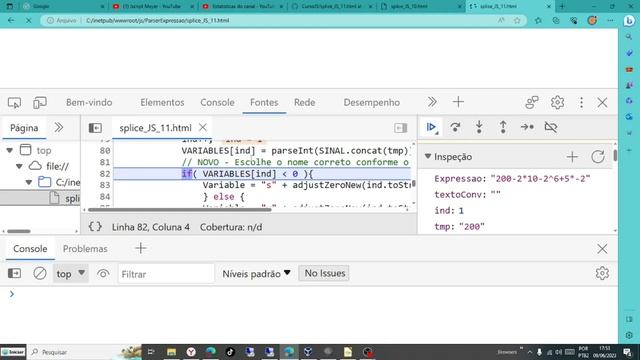Select the Página navigator tab
The image size is (640, 360).
coord(24,128)
